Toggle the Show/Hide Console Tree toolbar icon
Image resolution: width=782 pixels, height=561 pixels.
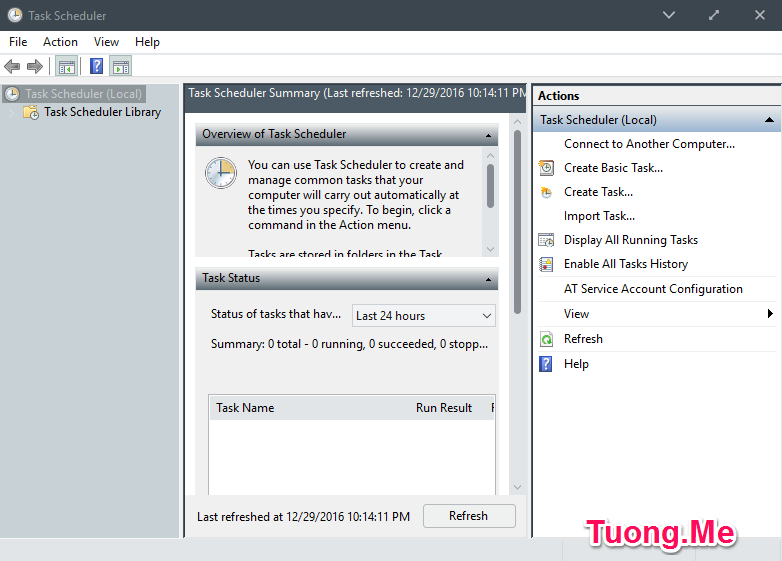coord(66,66)
